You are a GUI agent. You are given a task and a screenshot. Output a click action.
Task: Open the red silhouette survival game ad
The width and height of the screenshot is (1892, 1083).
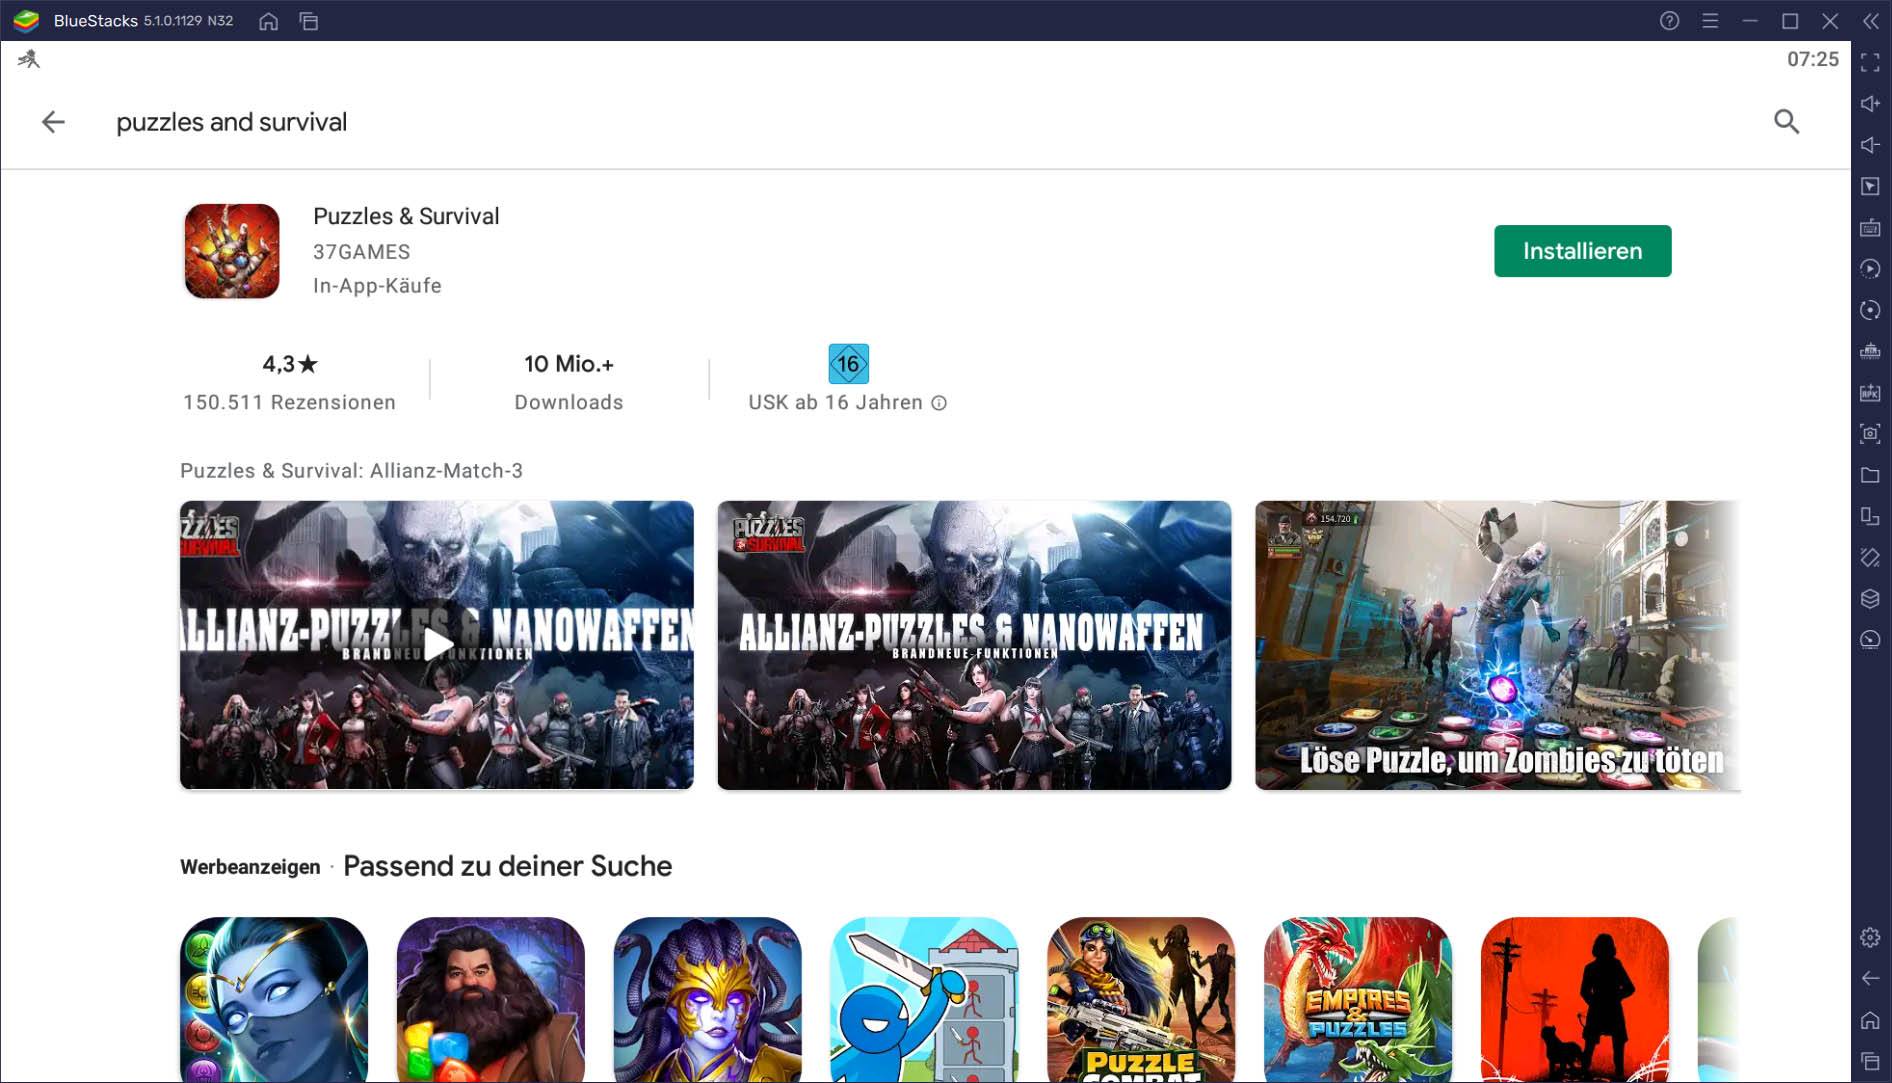(1575, 1000)
